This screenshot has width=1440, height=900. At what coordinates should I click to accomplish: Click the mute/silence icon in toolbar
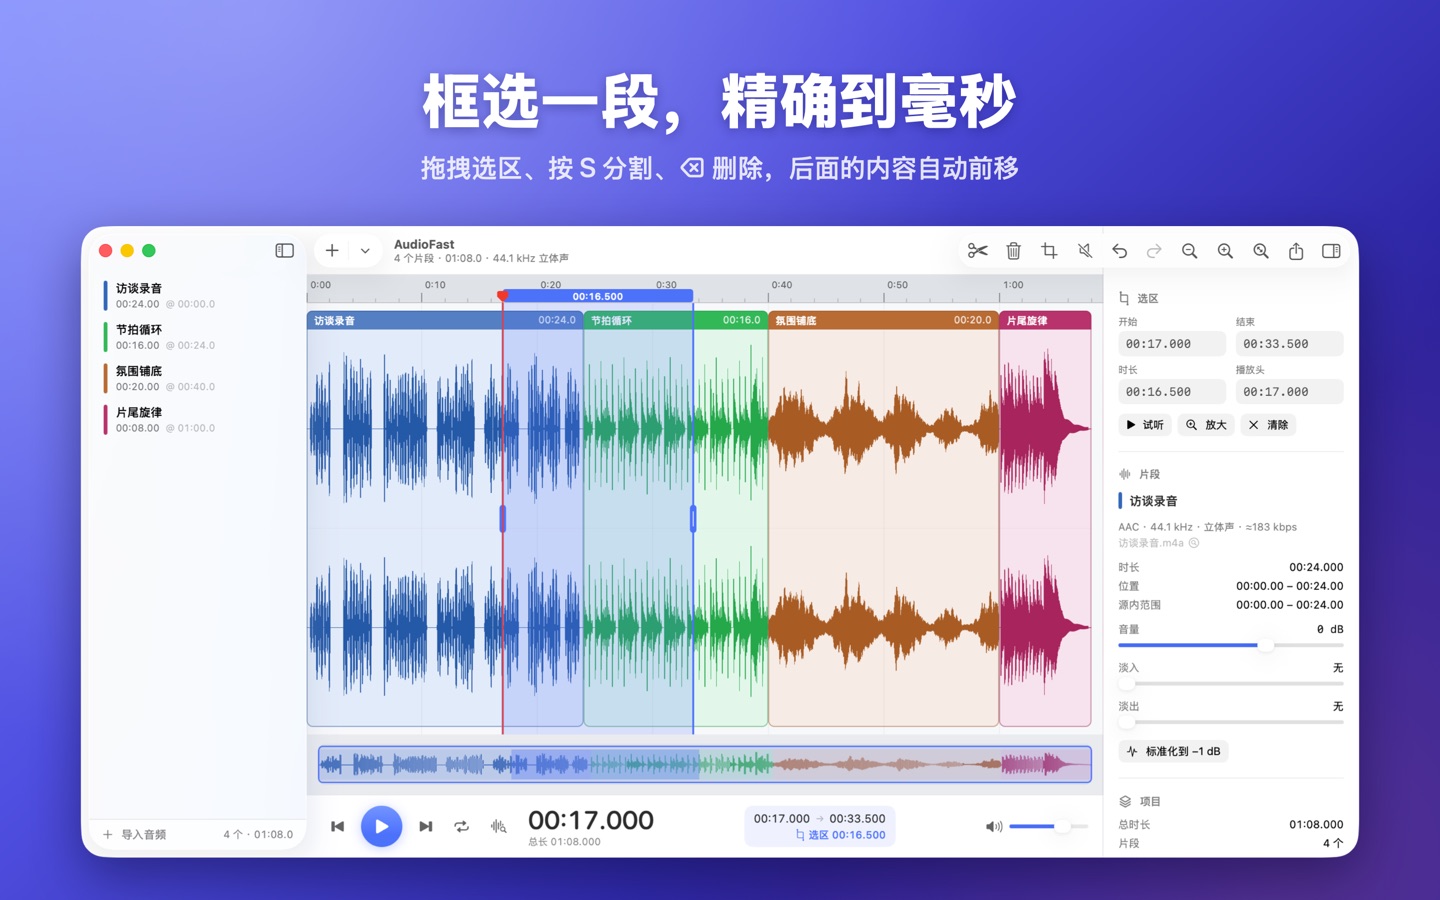pyautogui.click(x=1084, y=251)
